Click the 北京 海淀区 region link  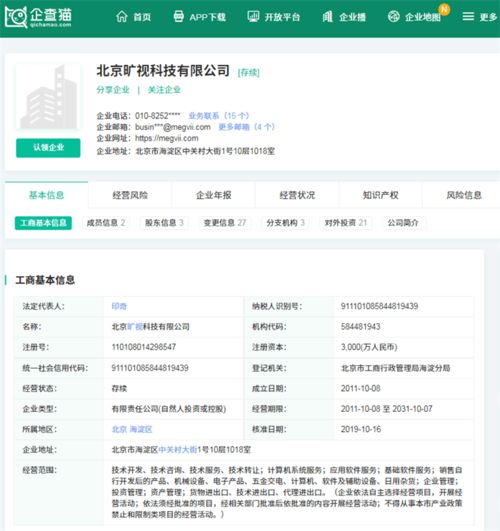[132, 429]
